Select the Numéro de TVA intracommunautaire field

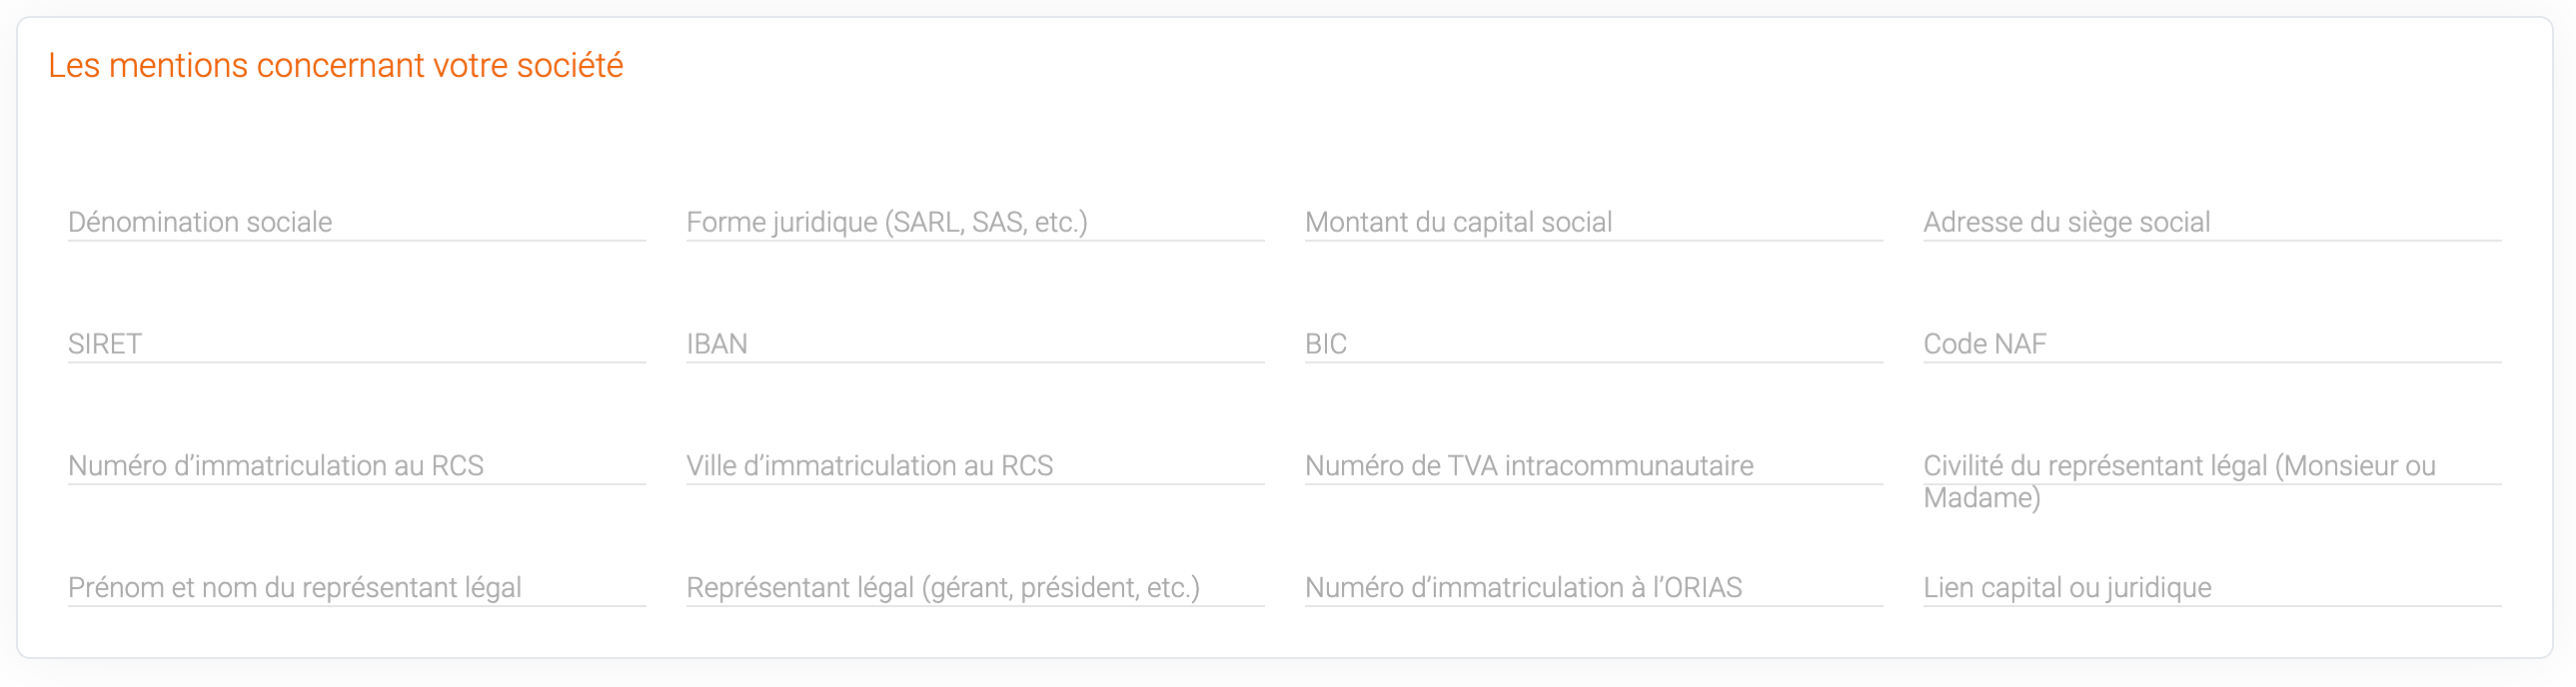(1593, 466)
